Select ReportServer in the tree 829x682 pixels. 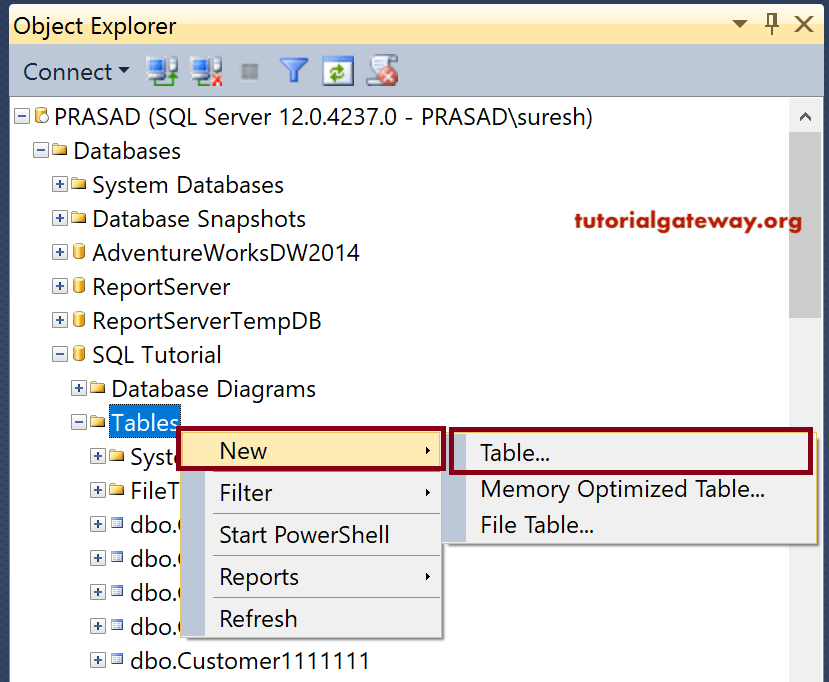coord(161,287)
